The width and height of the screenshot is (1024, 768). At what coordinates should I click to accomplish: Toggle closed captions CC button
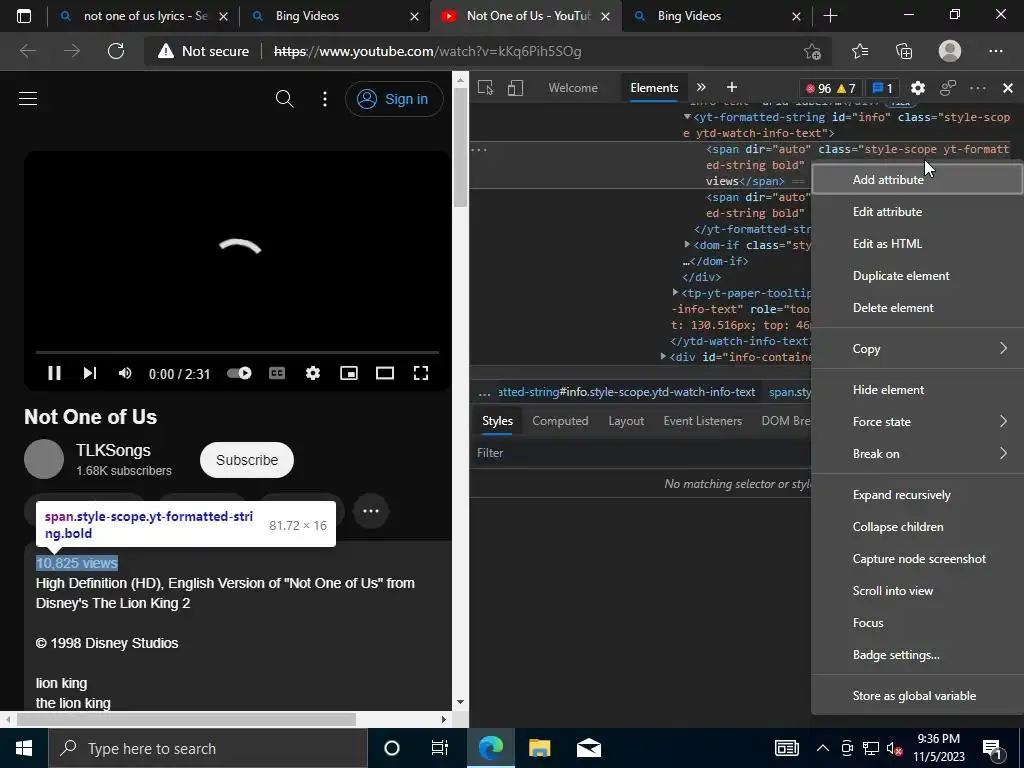pos(277,373)
